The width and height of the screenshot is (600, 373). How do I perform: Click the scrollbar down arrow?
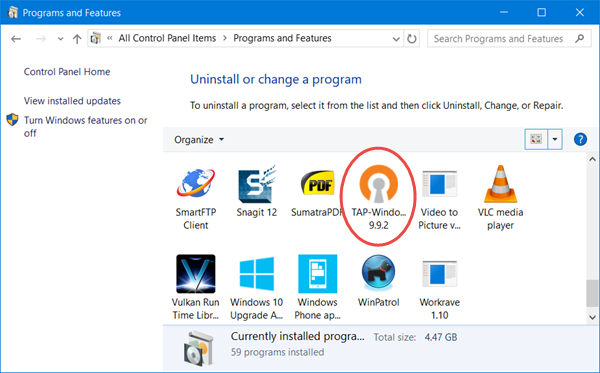click(592, 317)
